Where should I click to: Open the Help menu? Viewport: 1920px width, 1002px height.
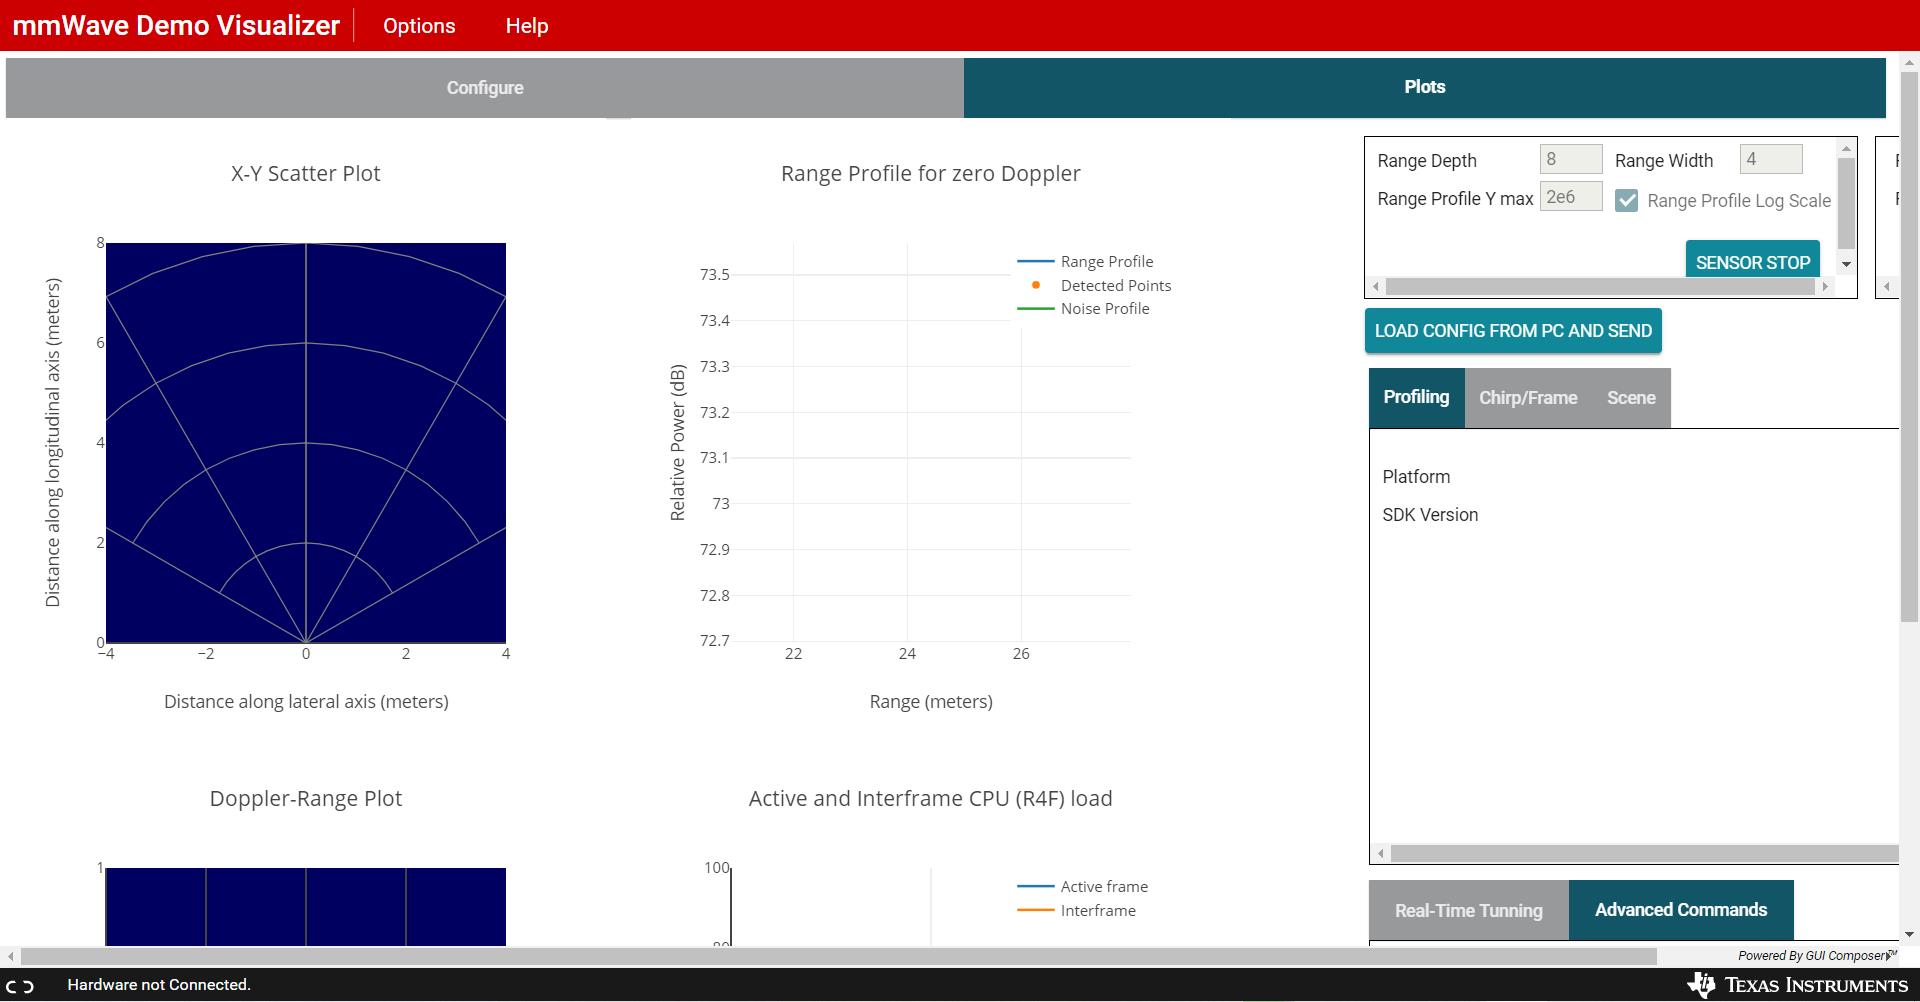click(527, 26)
